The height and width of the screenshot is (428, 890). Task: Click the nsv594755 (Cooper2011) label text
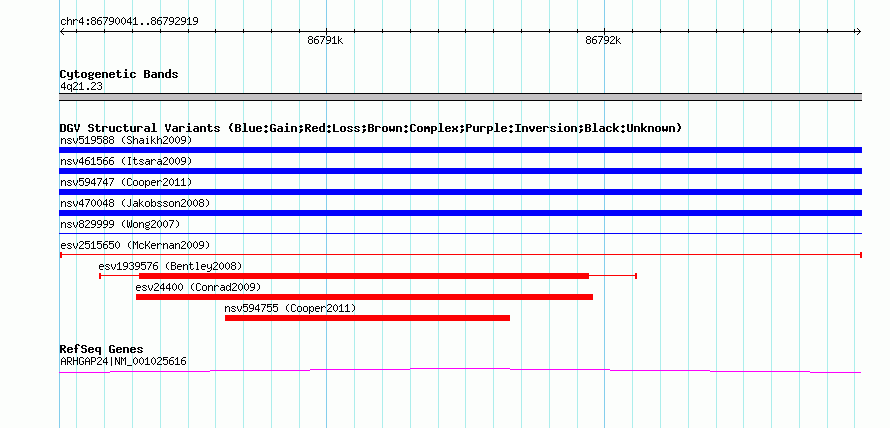click(x=291, y=308)
